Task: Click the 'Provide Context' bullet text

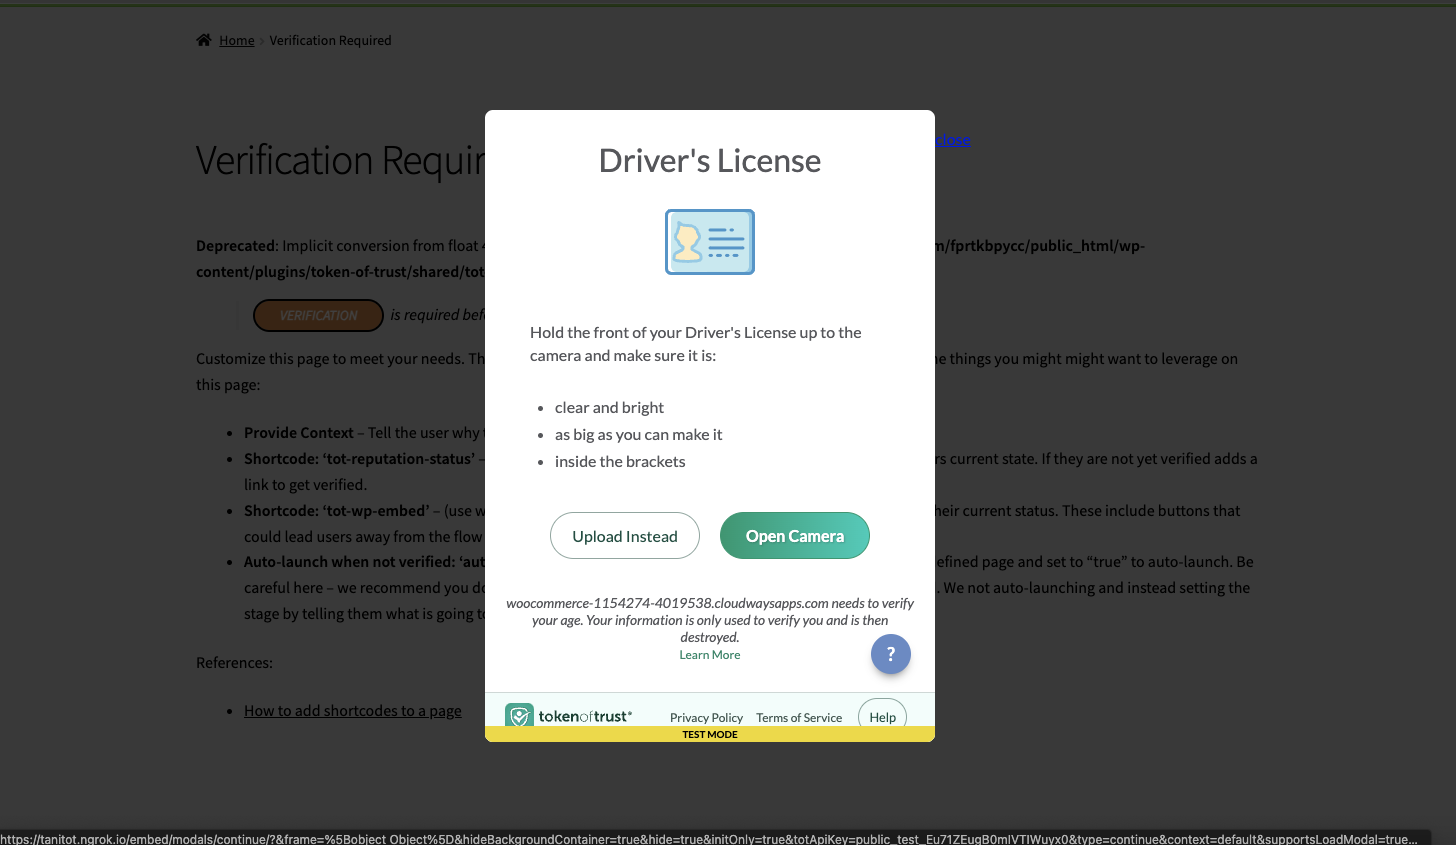Action: [299, 433]
